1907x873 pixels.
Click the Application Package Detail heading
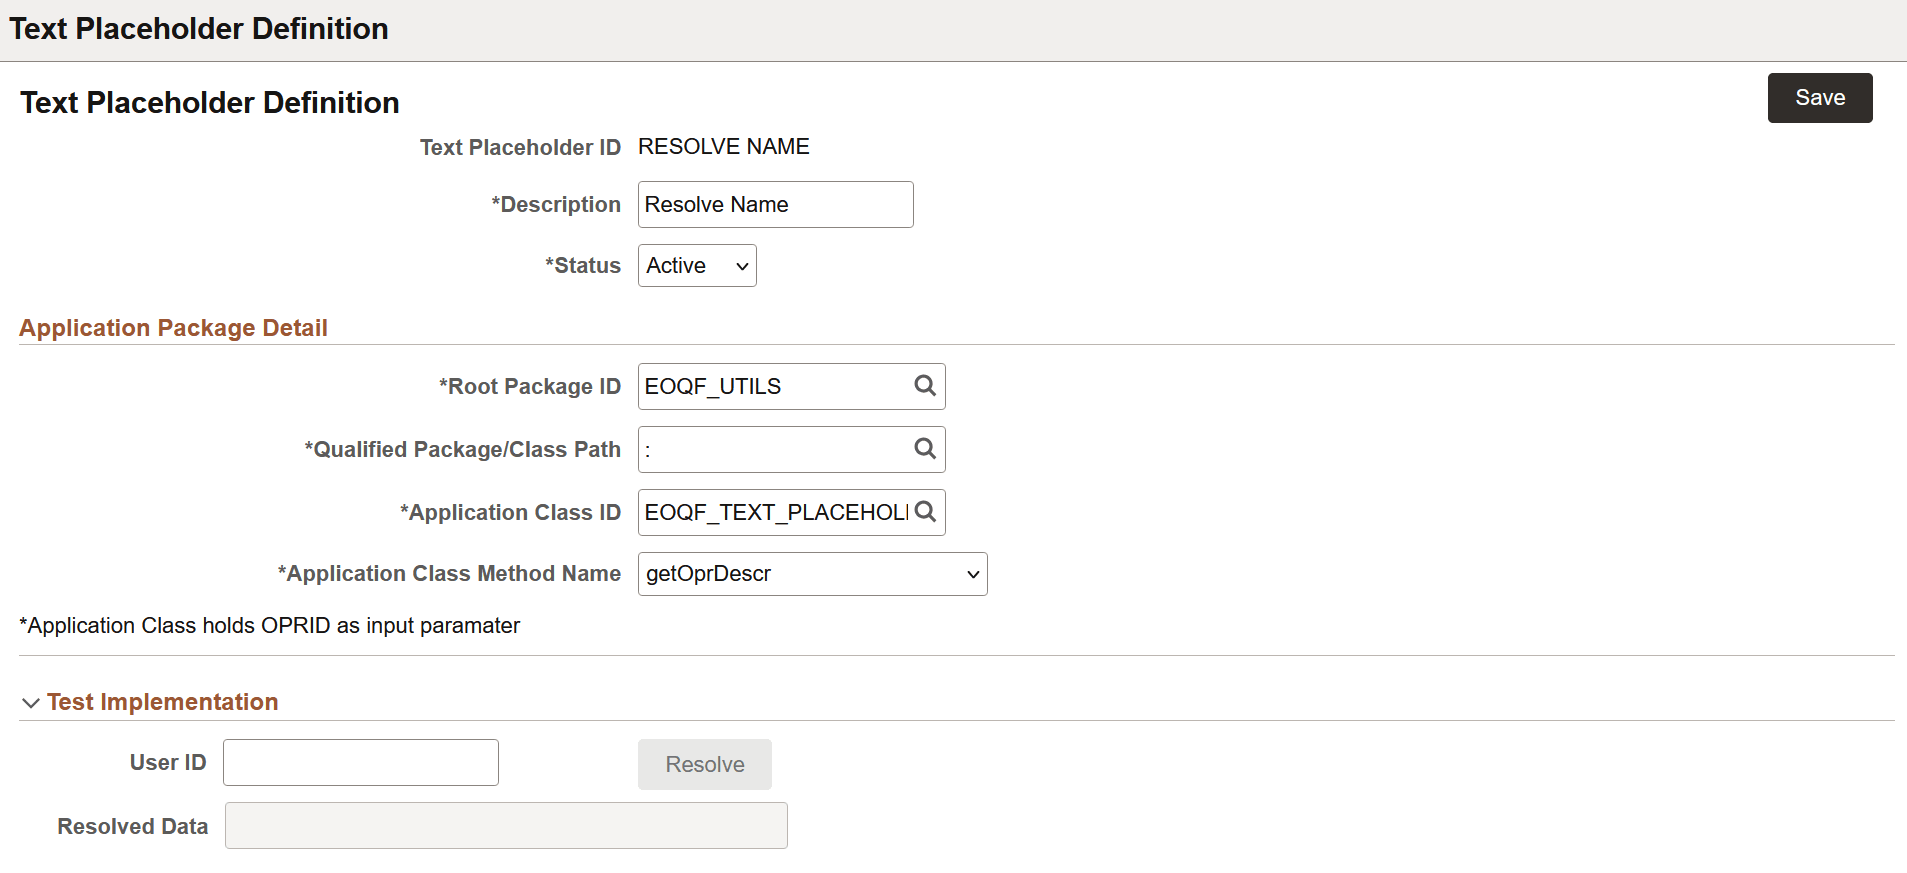[173, 327]
